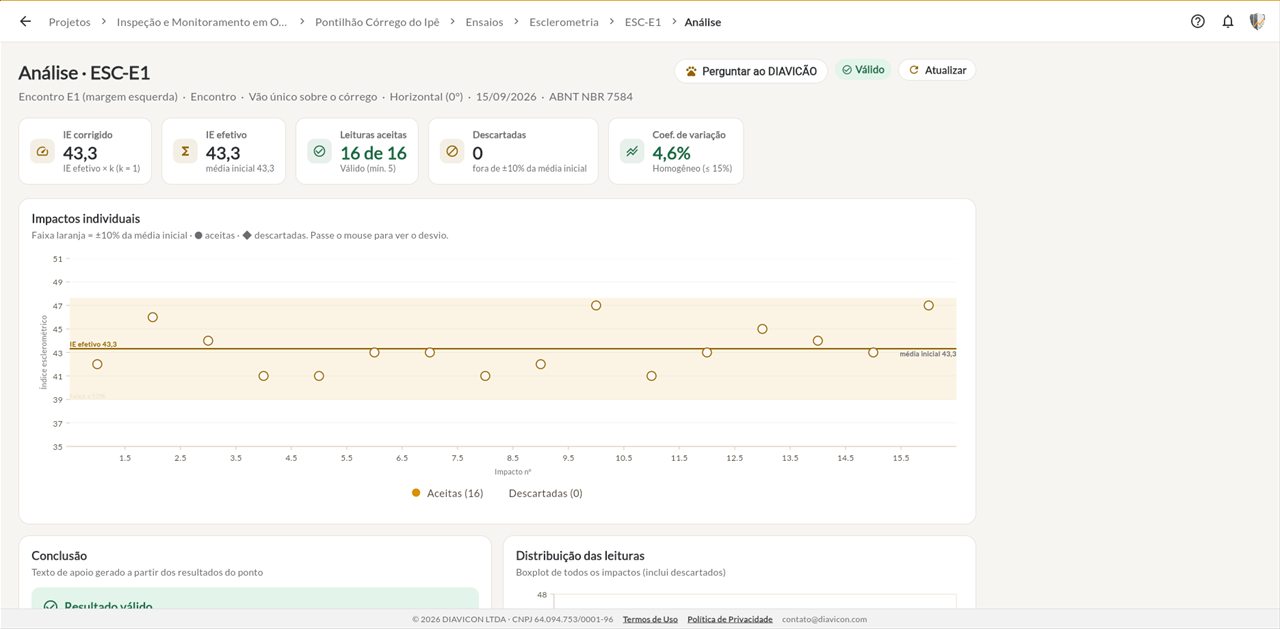Click contato@diavicon.com email
This screenshot has width=1280, height=629.
824,619
